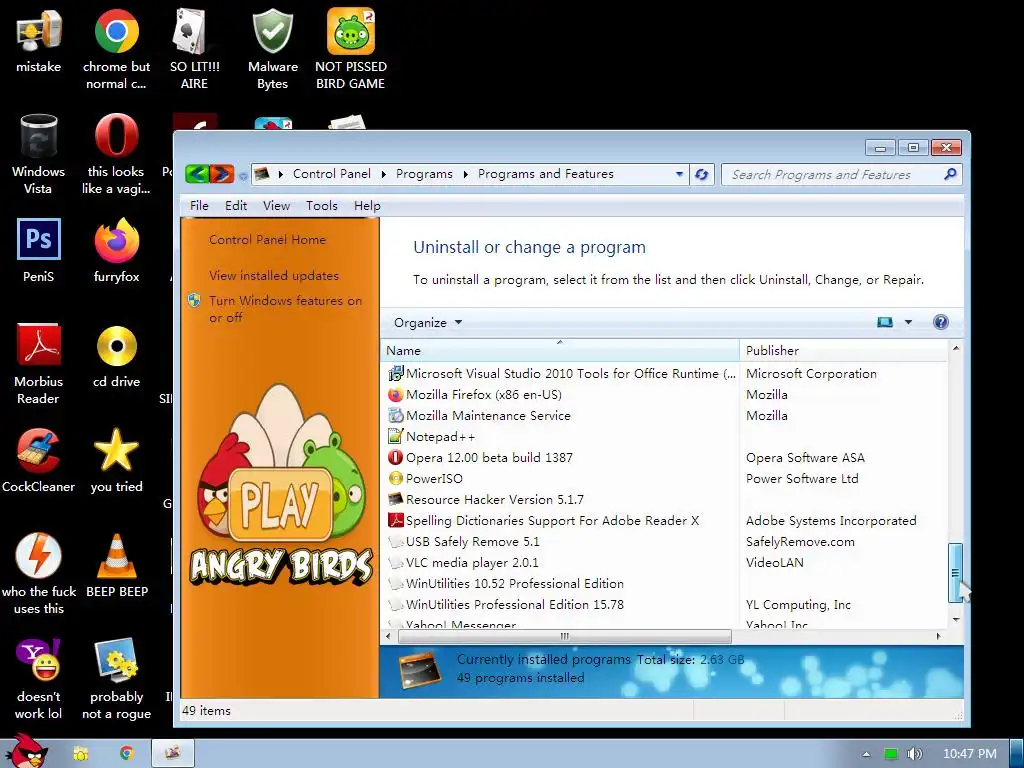Open the 'cd drive' desktop icon
Screen dimensions: 1024x768
(x=116, y=357)
